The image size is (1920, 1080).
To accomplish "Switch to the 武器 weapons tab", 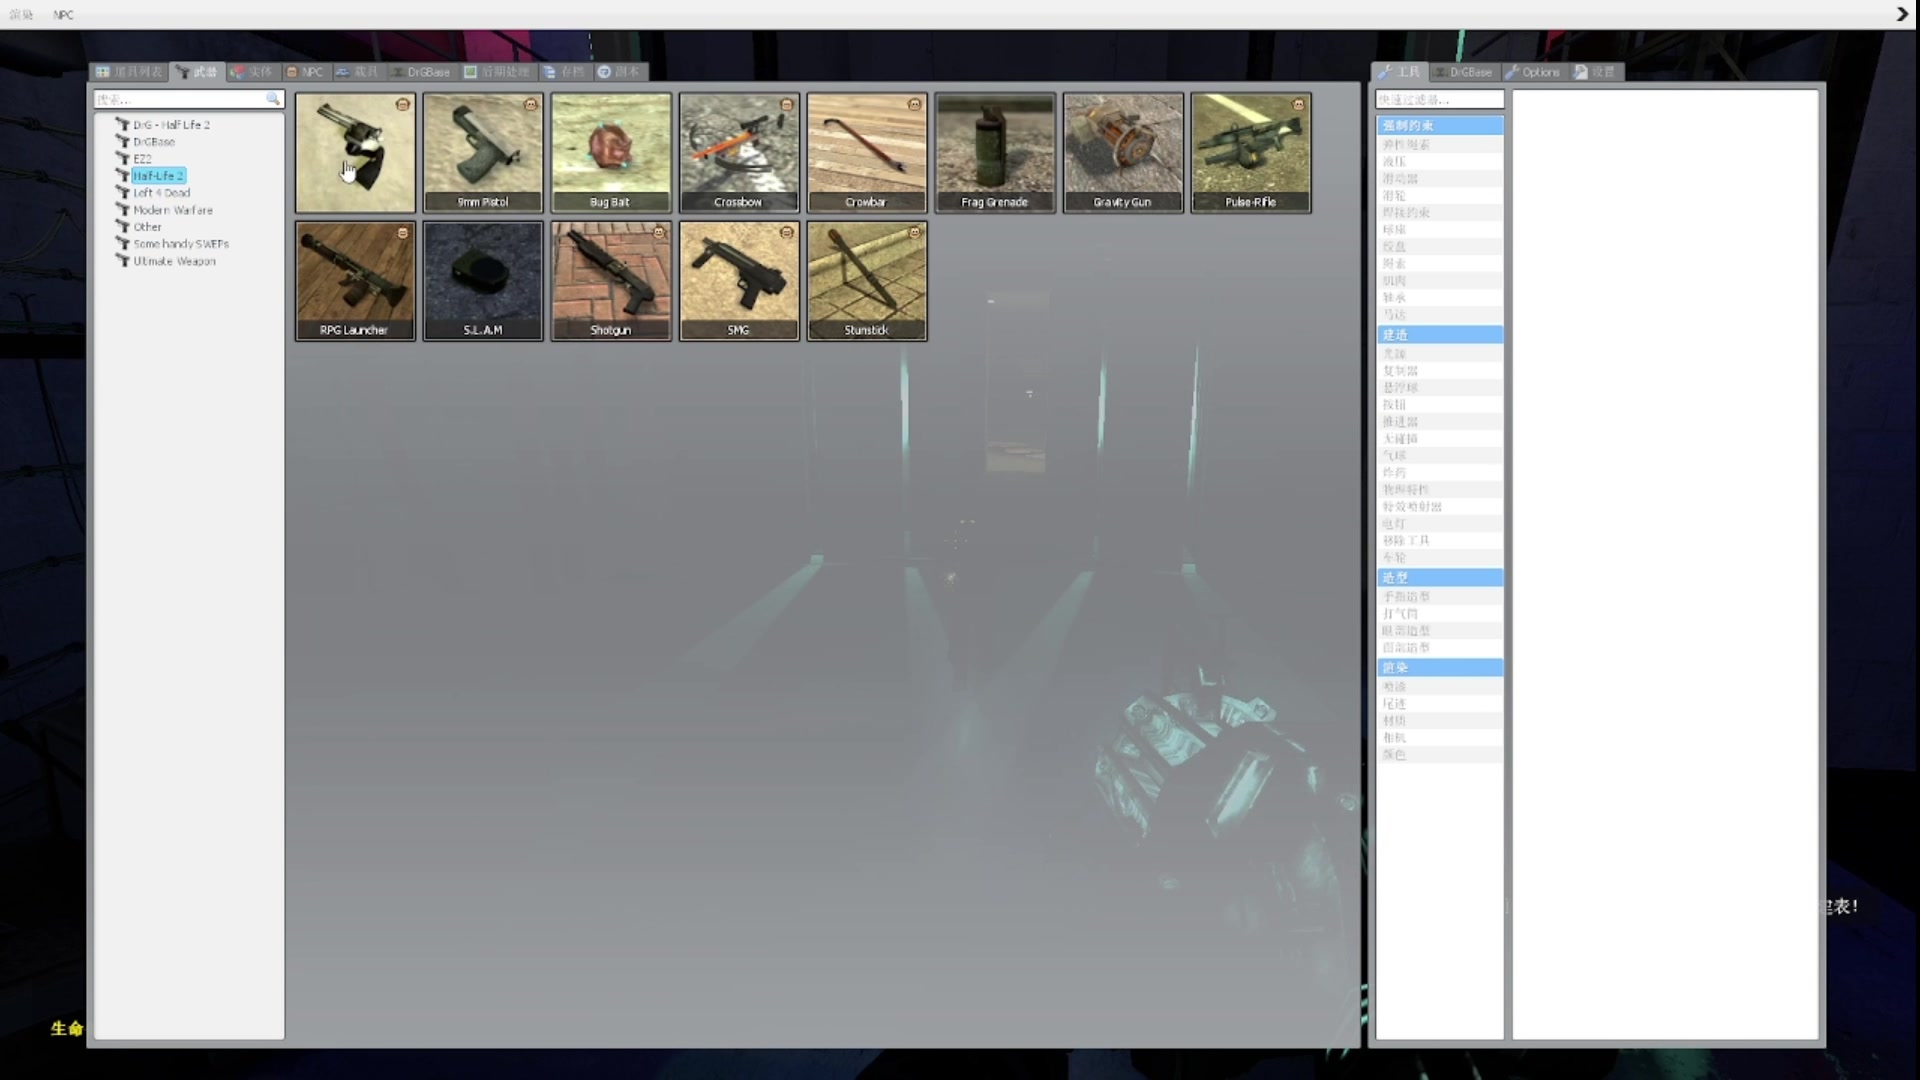I will (196, 72).
